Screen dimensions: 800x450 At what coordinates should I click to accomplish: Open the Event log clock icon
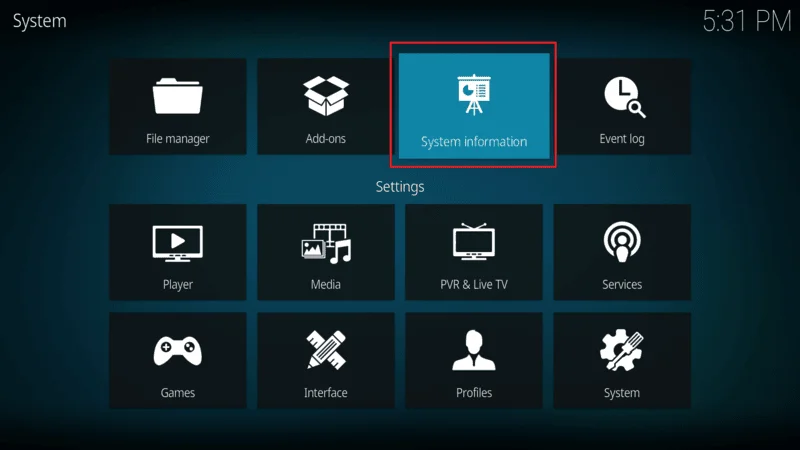624,97
